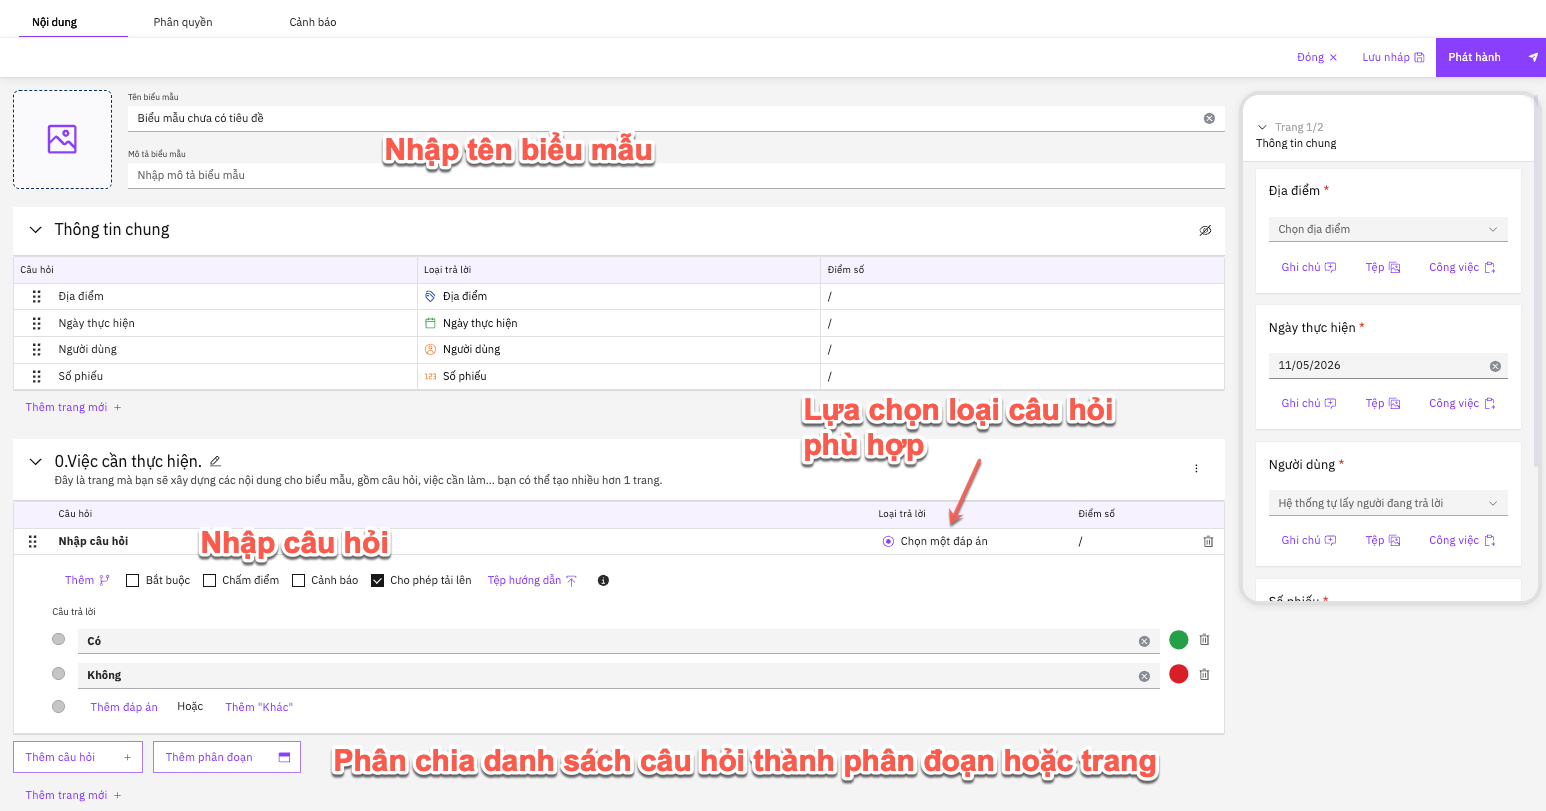Screen dimensions: 1546x811
Task: Switch to the Phân quyền tab
Action: point(183,22)
